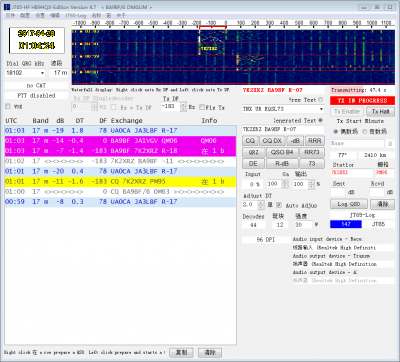Click the JT65-HF app icon in title bar
This screenshot has width=400, height=362.
click(7, 7)
